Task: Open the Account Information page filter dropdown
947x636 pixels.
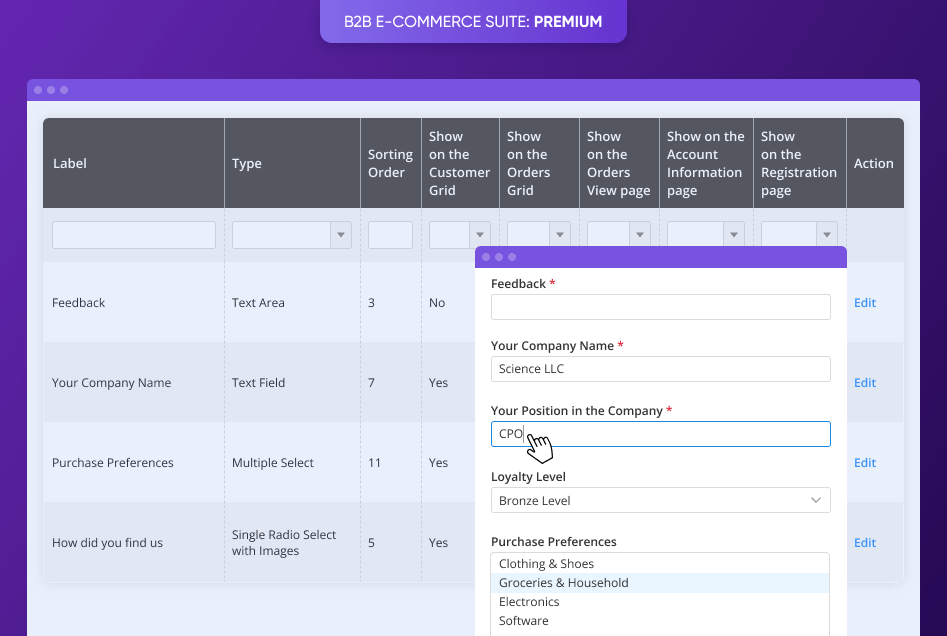Action: 734,234
